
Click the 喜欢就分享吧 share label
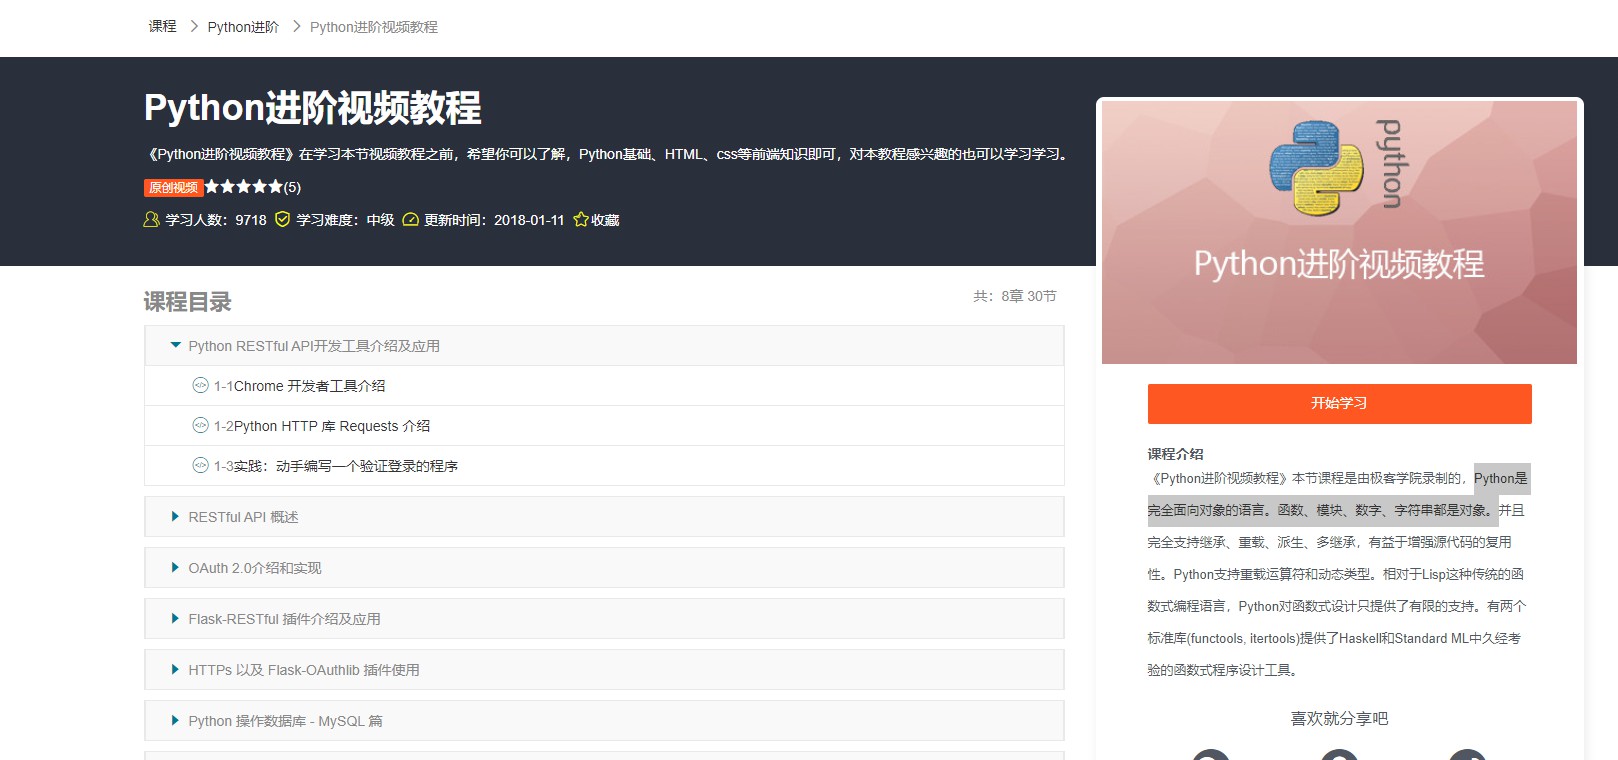[x=1339, y=718]
